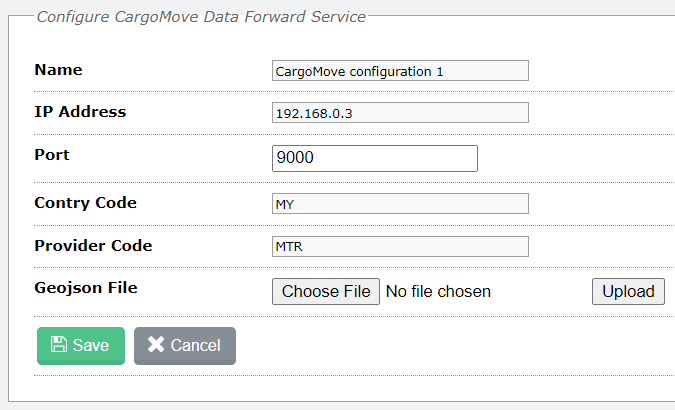Image resolution: width=675 pixels, height=410 pixels.
Task: Edit the IP Address field
Action: (400, 113)
